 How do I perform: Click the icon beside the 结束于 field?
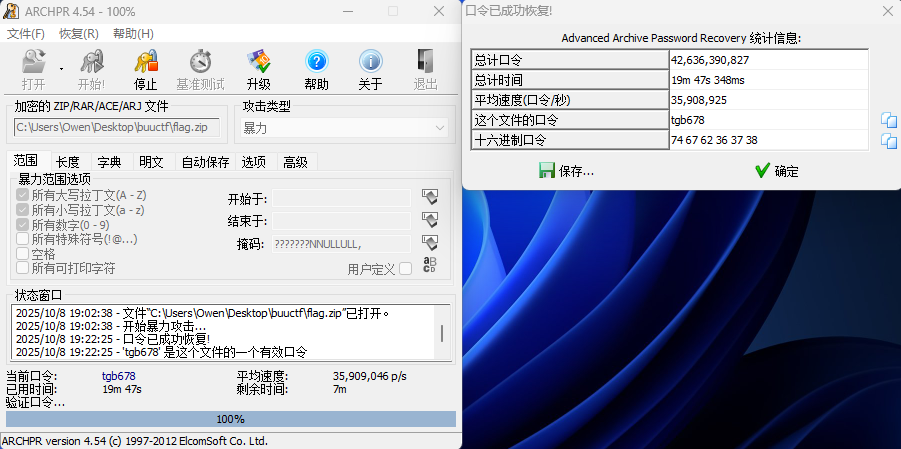pos(430,220)
